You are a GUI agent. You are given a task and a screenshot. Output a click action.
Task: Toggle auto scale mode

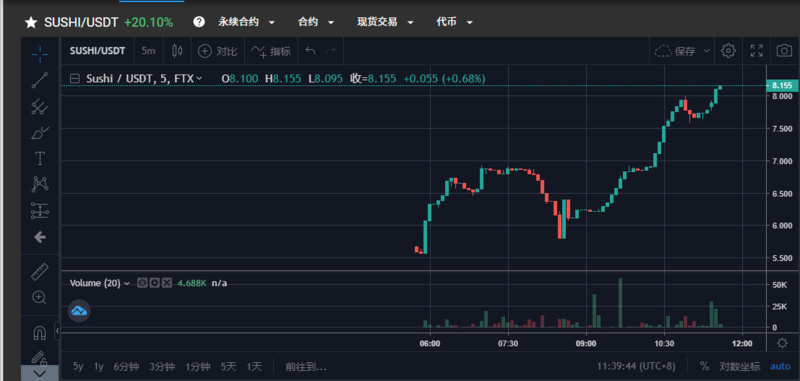pyautogui.click(x=780, y=366)
